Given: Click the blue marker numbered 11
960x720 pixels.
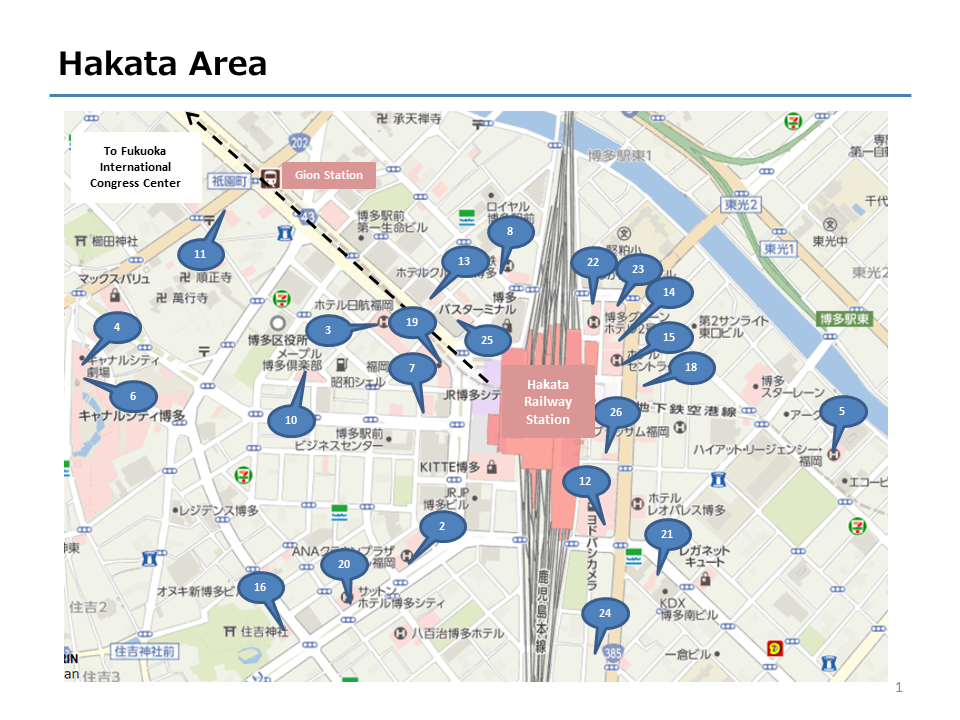Looking at the screenshot, I should tap(199, 253).
